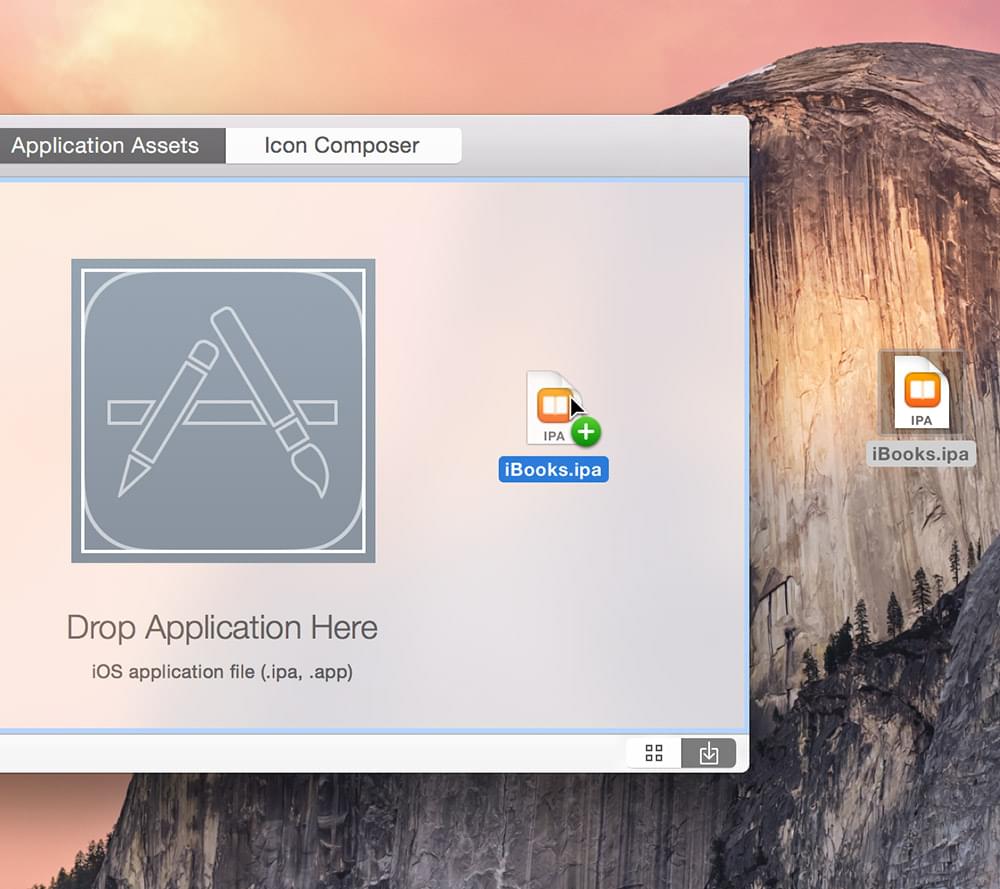Click the iOS application file hint text
Screen dimensions: 1000x889
point(222,672)
